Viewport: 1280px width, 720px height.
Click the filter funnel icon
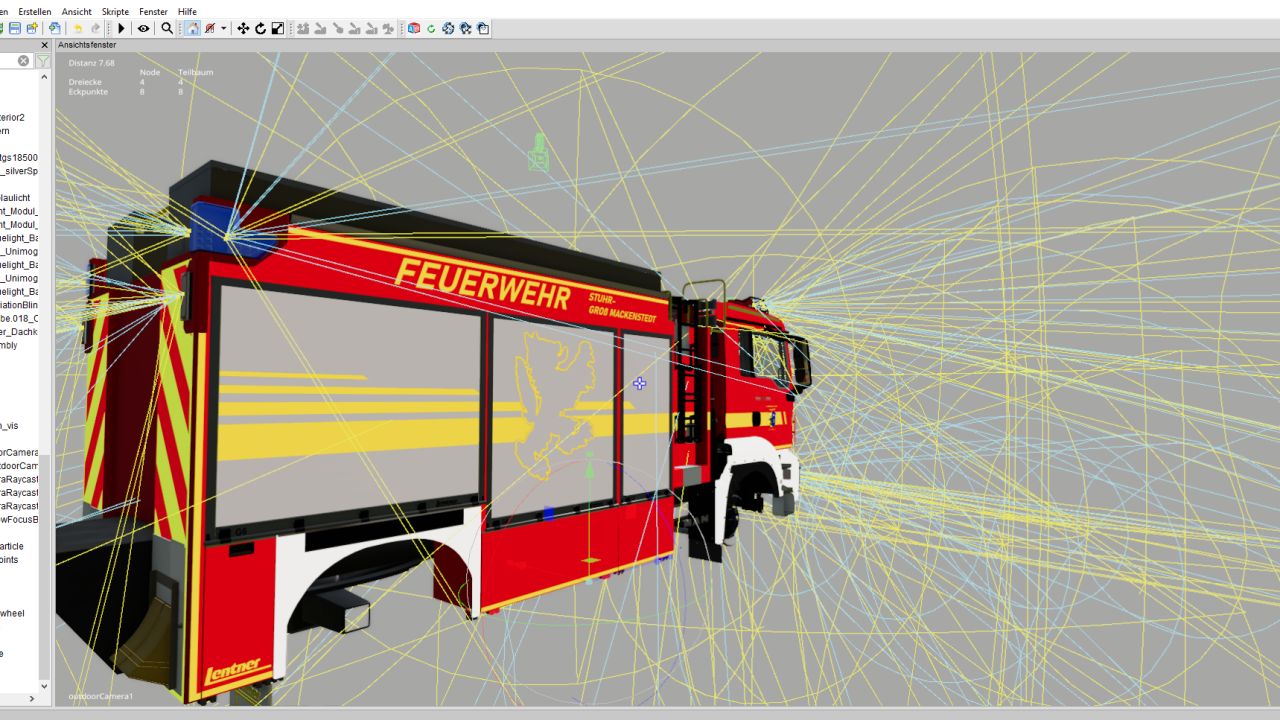[43, 61]
